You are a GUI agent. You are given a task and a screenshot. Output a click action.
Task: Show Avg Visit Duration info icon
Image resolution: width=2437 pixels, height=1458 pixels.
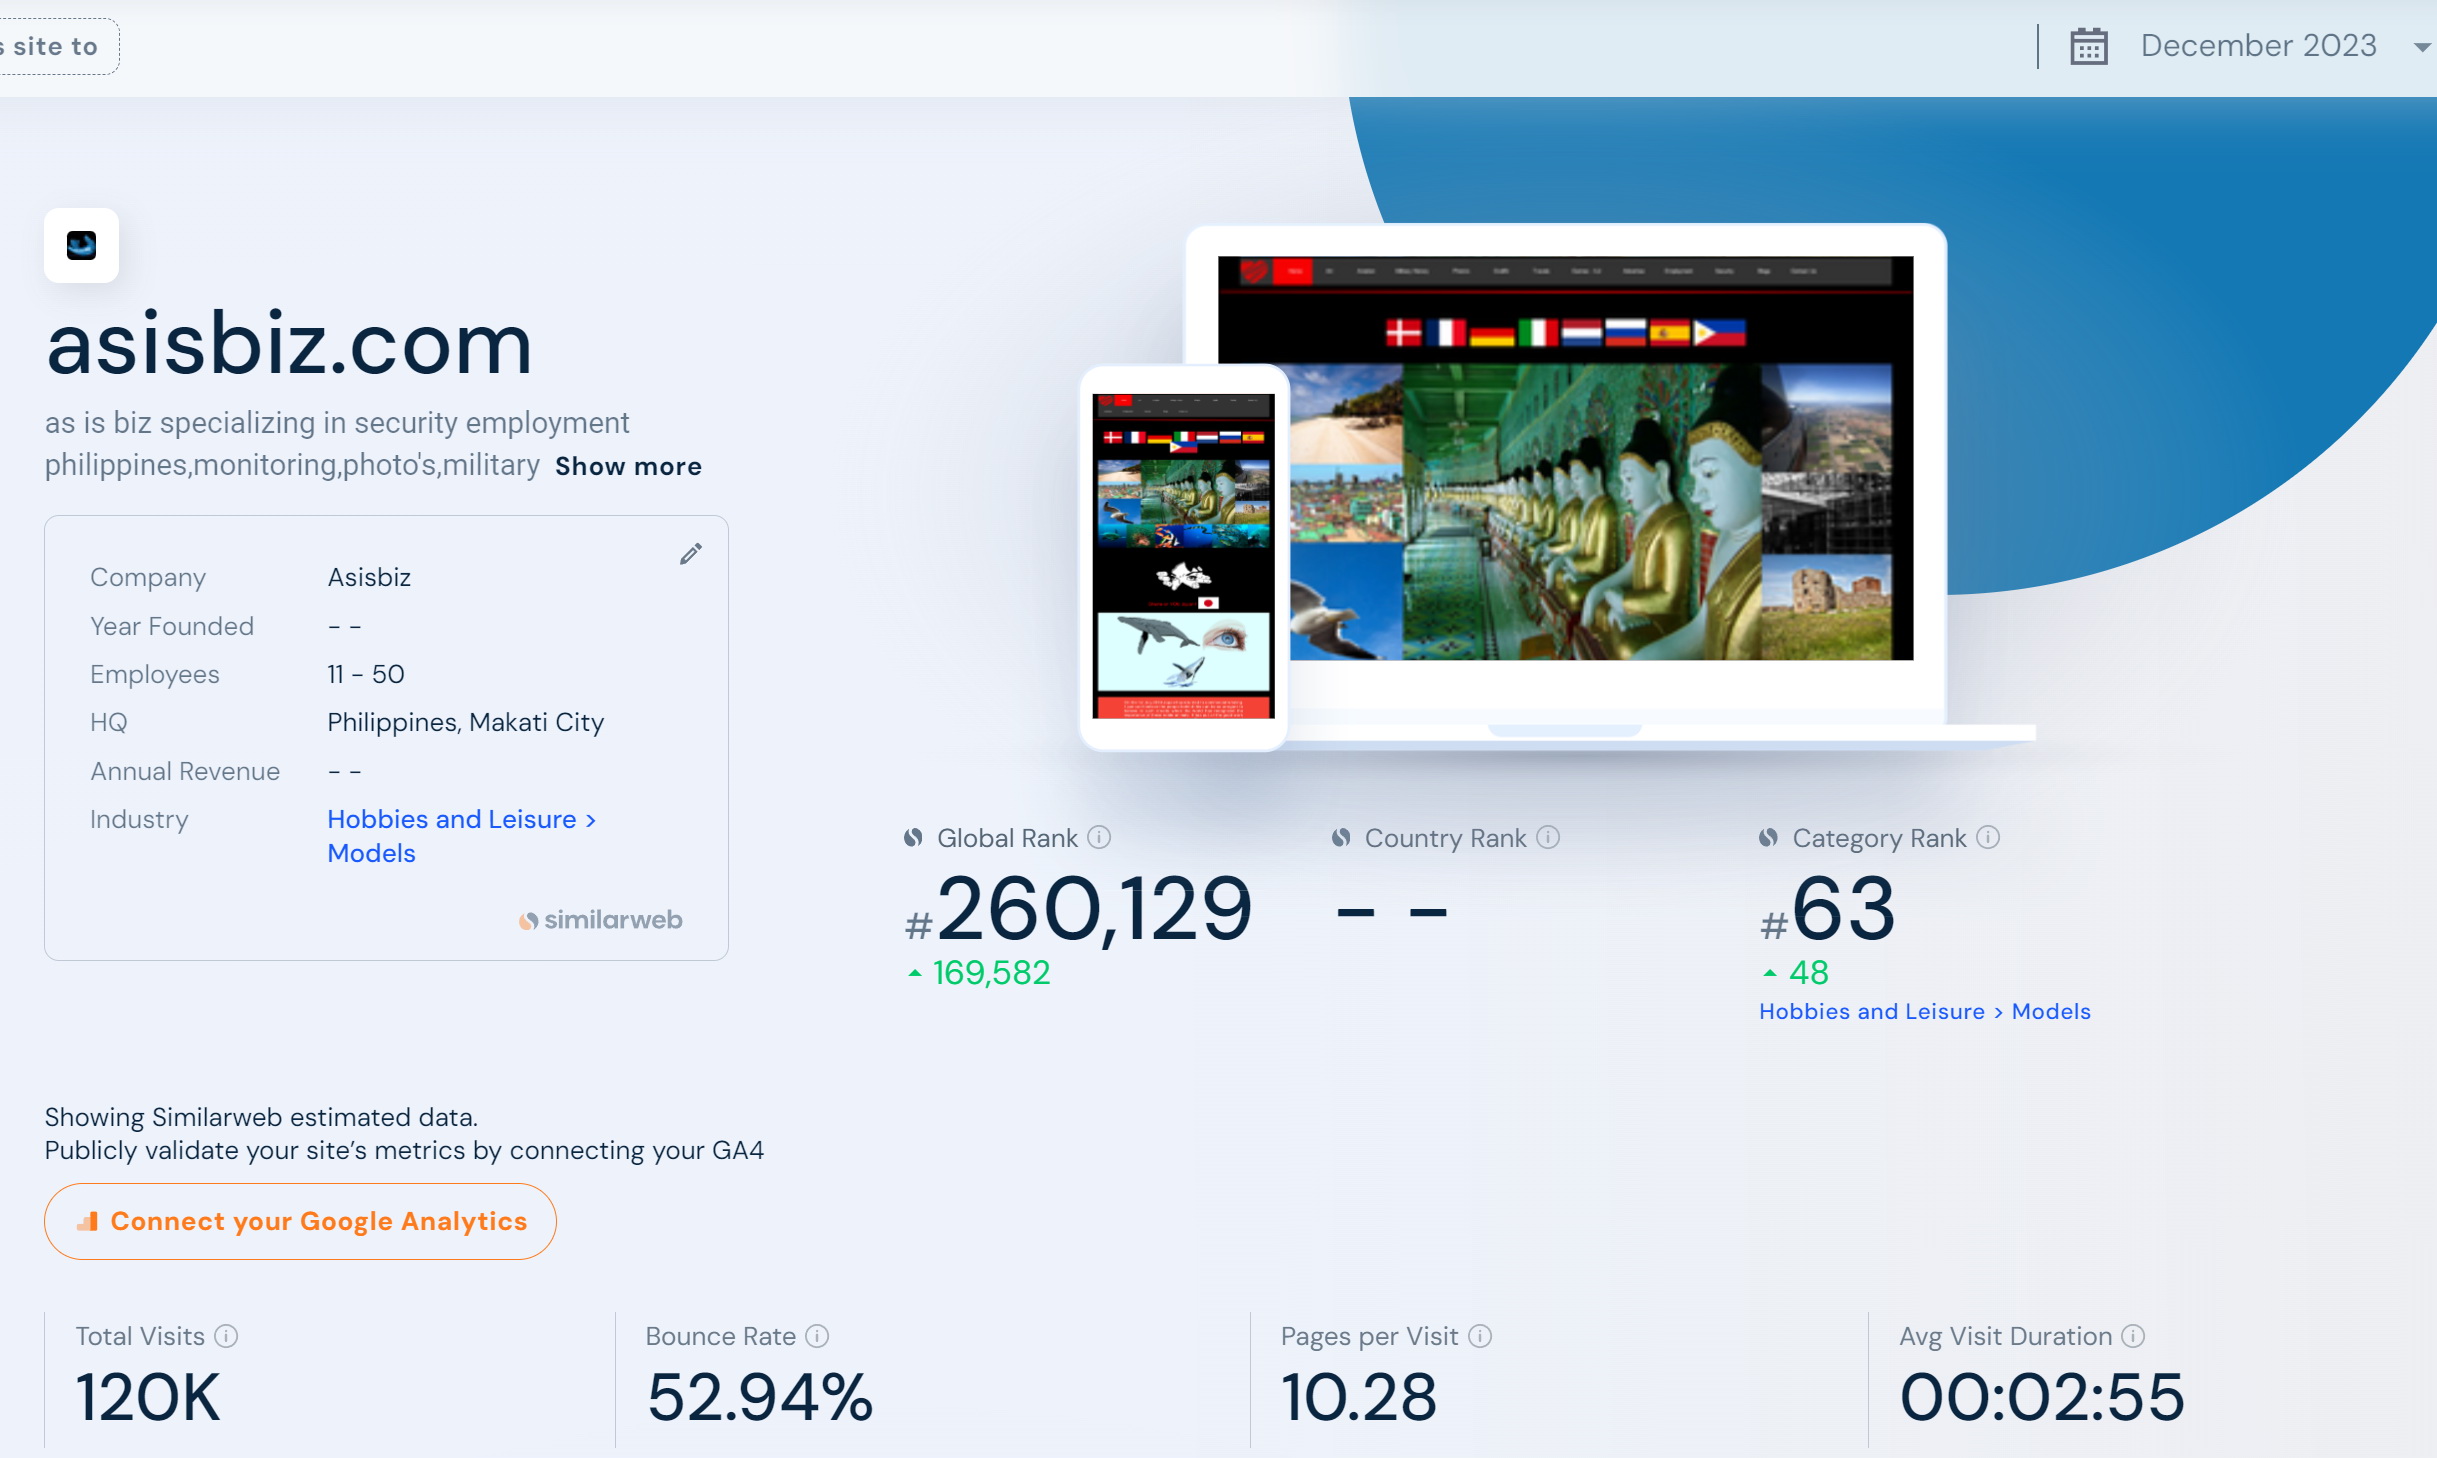pyautogui.click(x=2133, y=1336)
